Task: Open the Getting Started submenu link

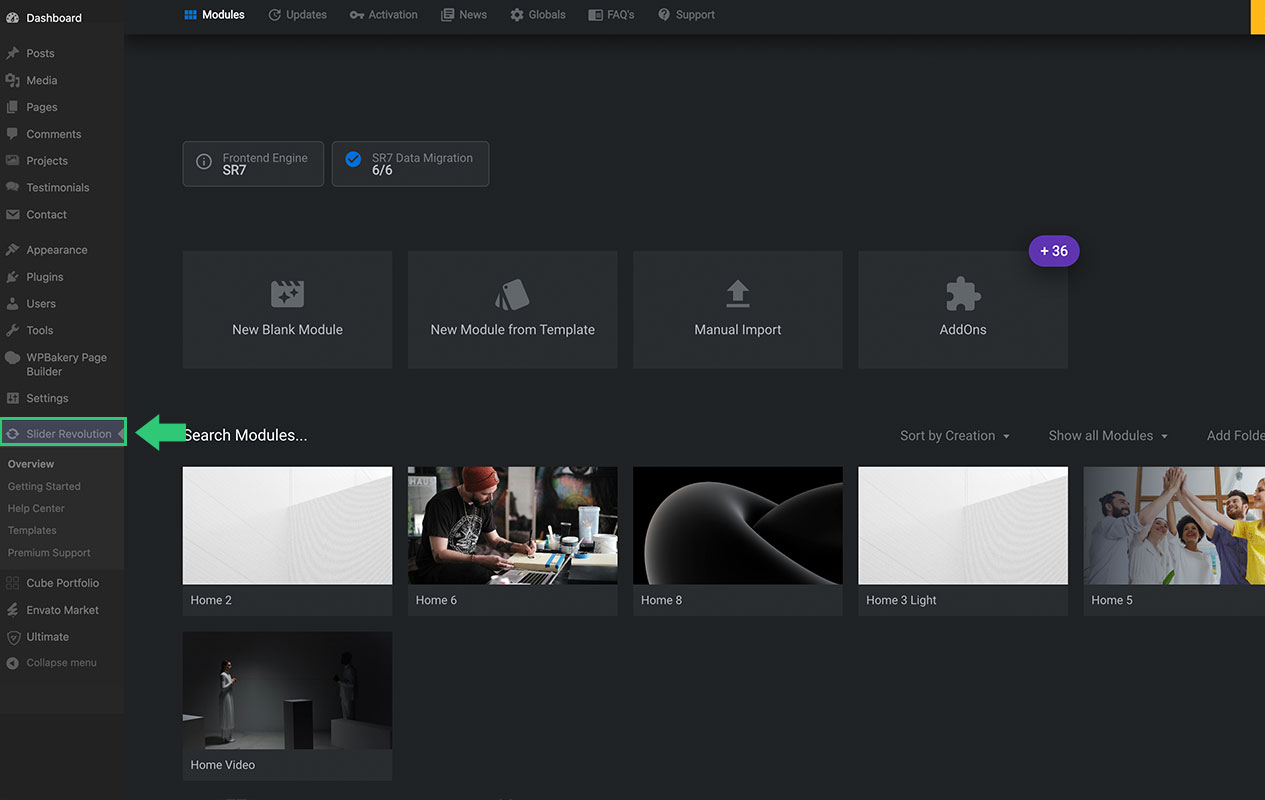Action: pos(44,486)
